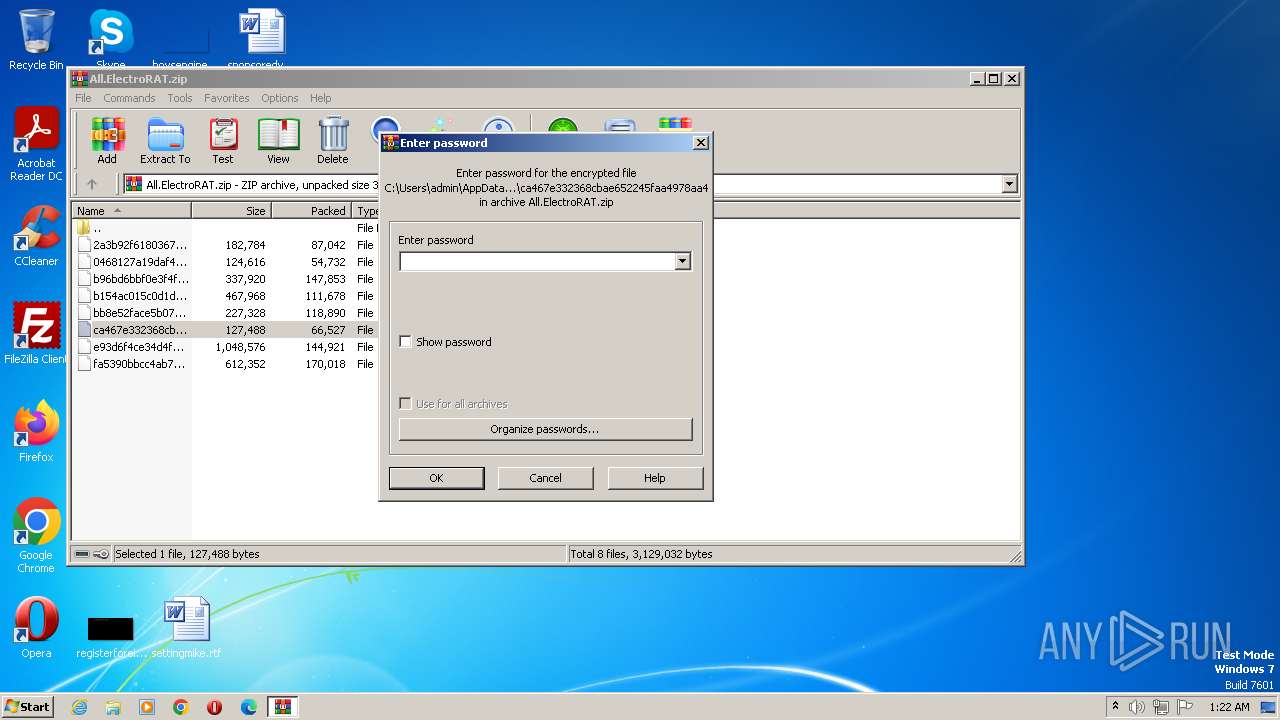Click the Organize passwords button
This screenshot has height=720, width=1280.
tap(545, 429)
